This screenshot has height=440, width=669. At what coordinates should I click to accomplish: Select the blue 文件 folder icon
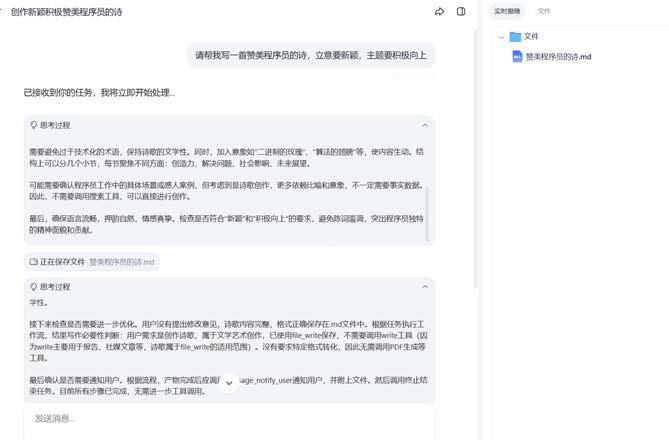[515, 37]
